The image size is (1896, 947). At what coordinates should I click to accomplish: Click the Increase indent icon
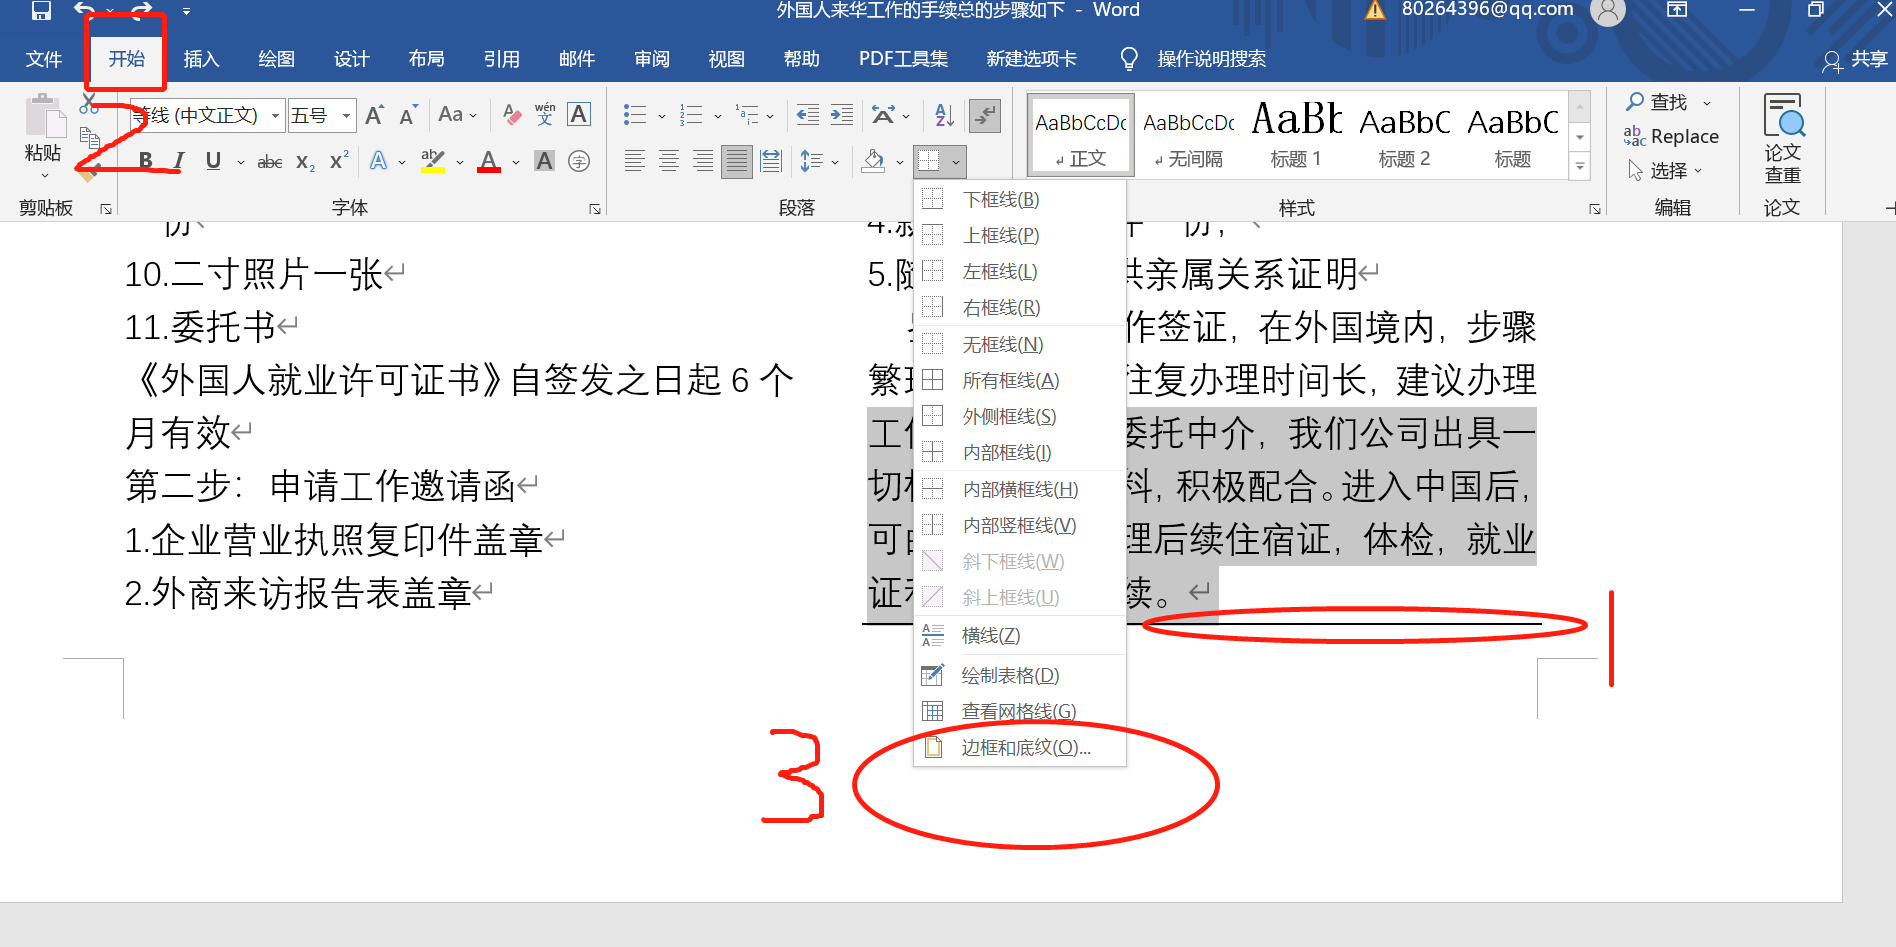coord(842,115)
